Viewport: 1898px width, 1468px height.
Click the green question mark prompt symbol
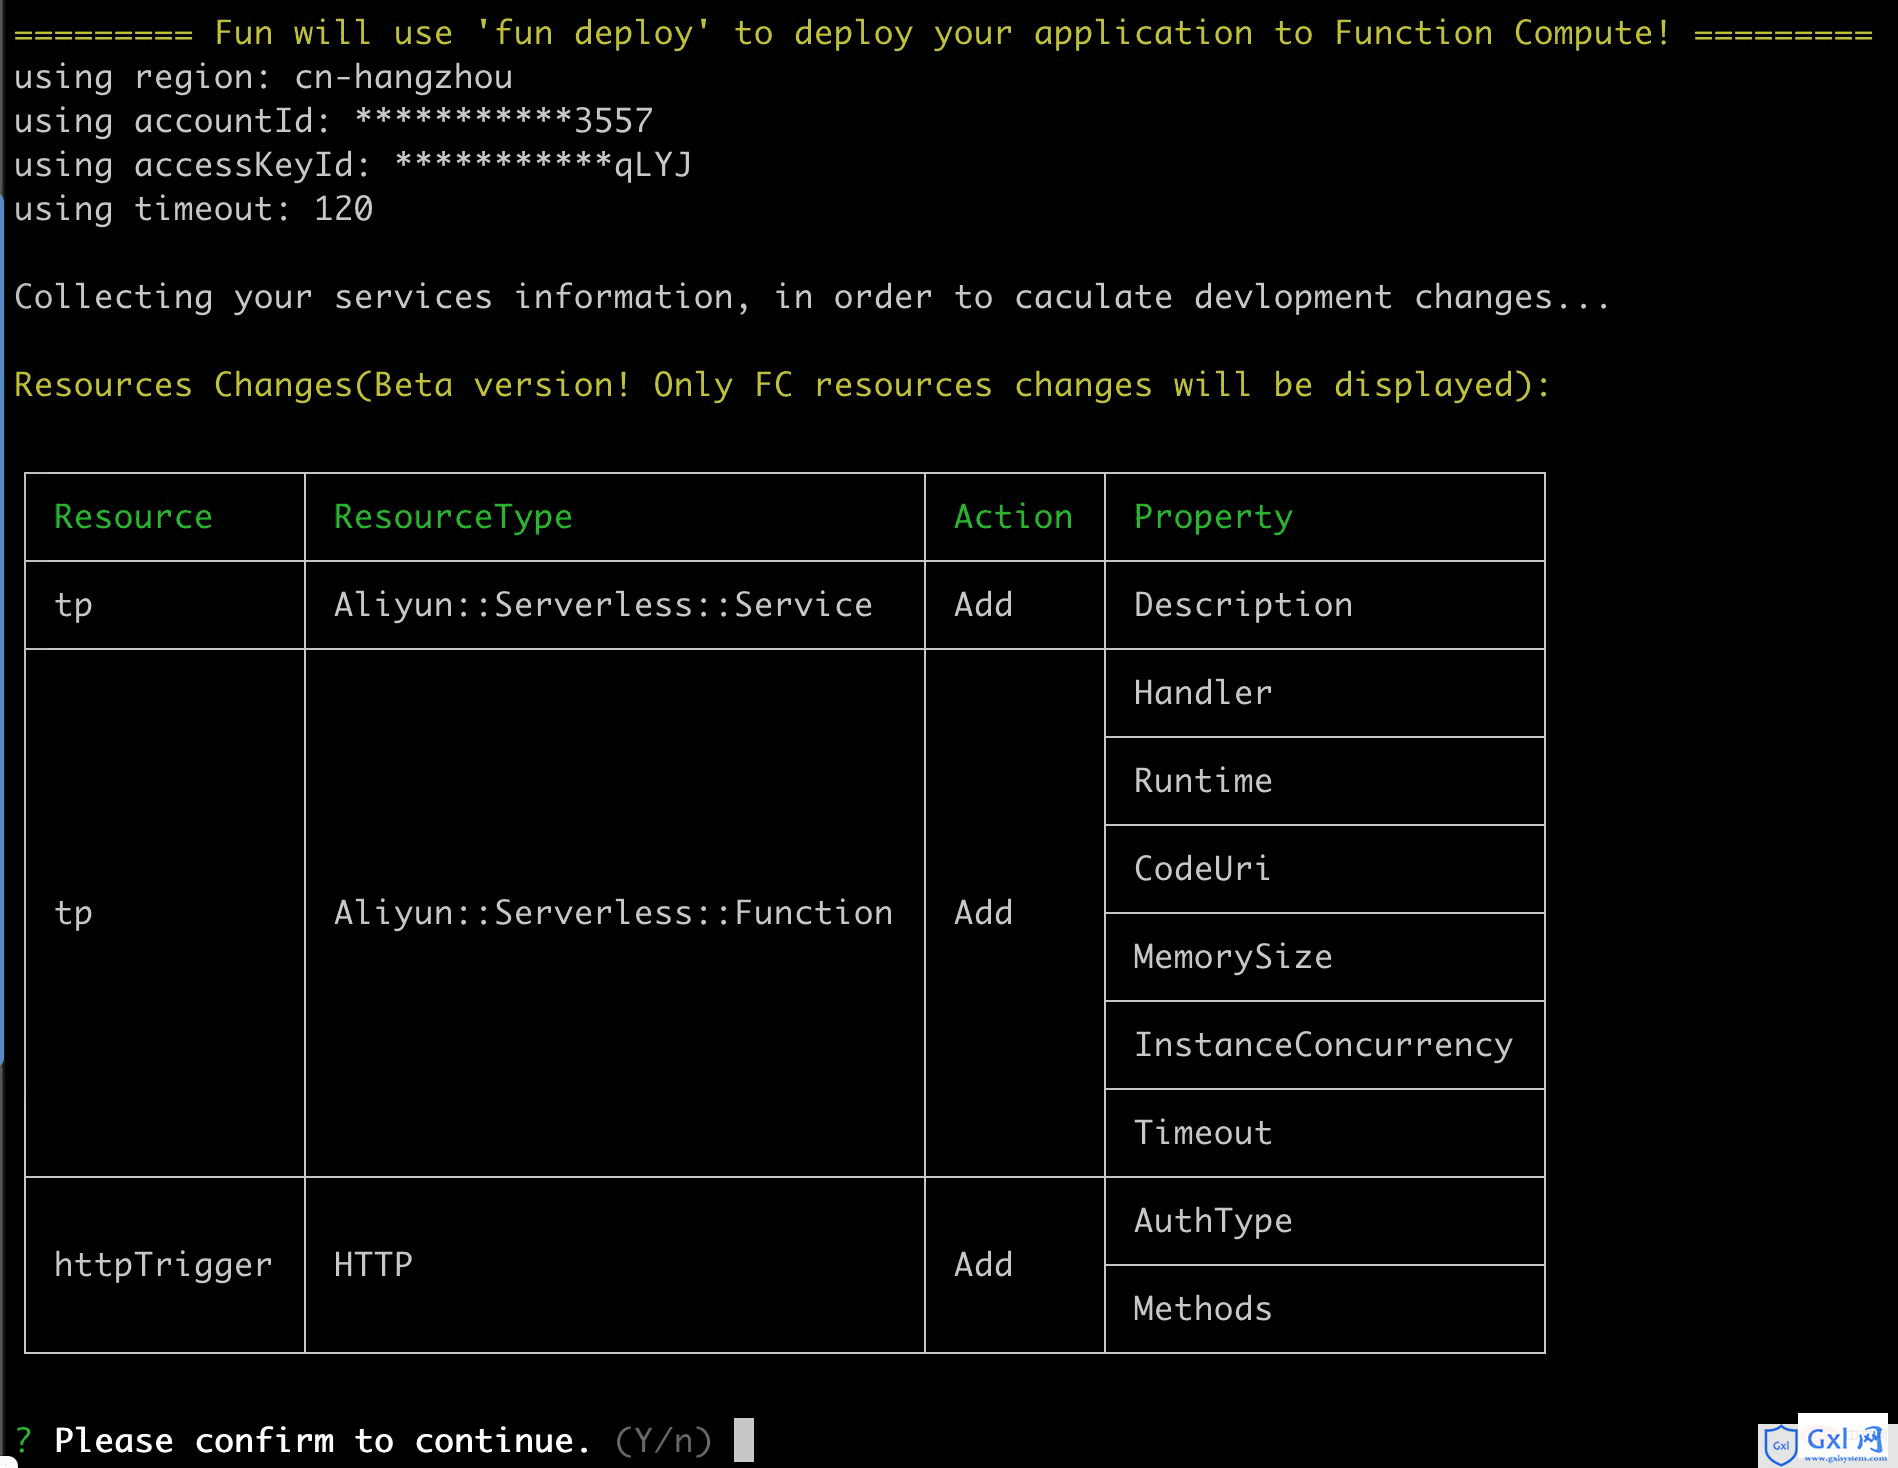tap(23, 1441)
